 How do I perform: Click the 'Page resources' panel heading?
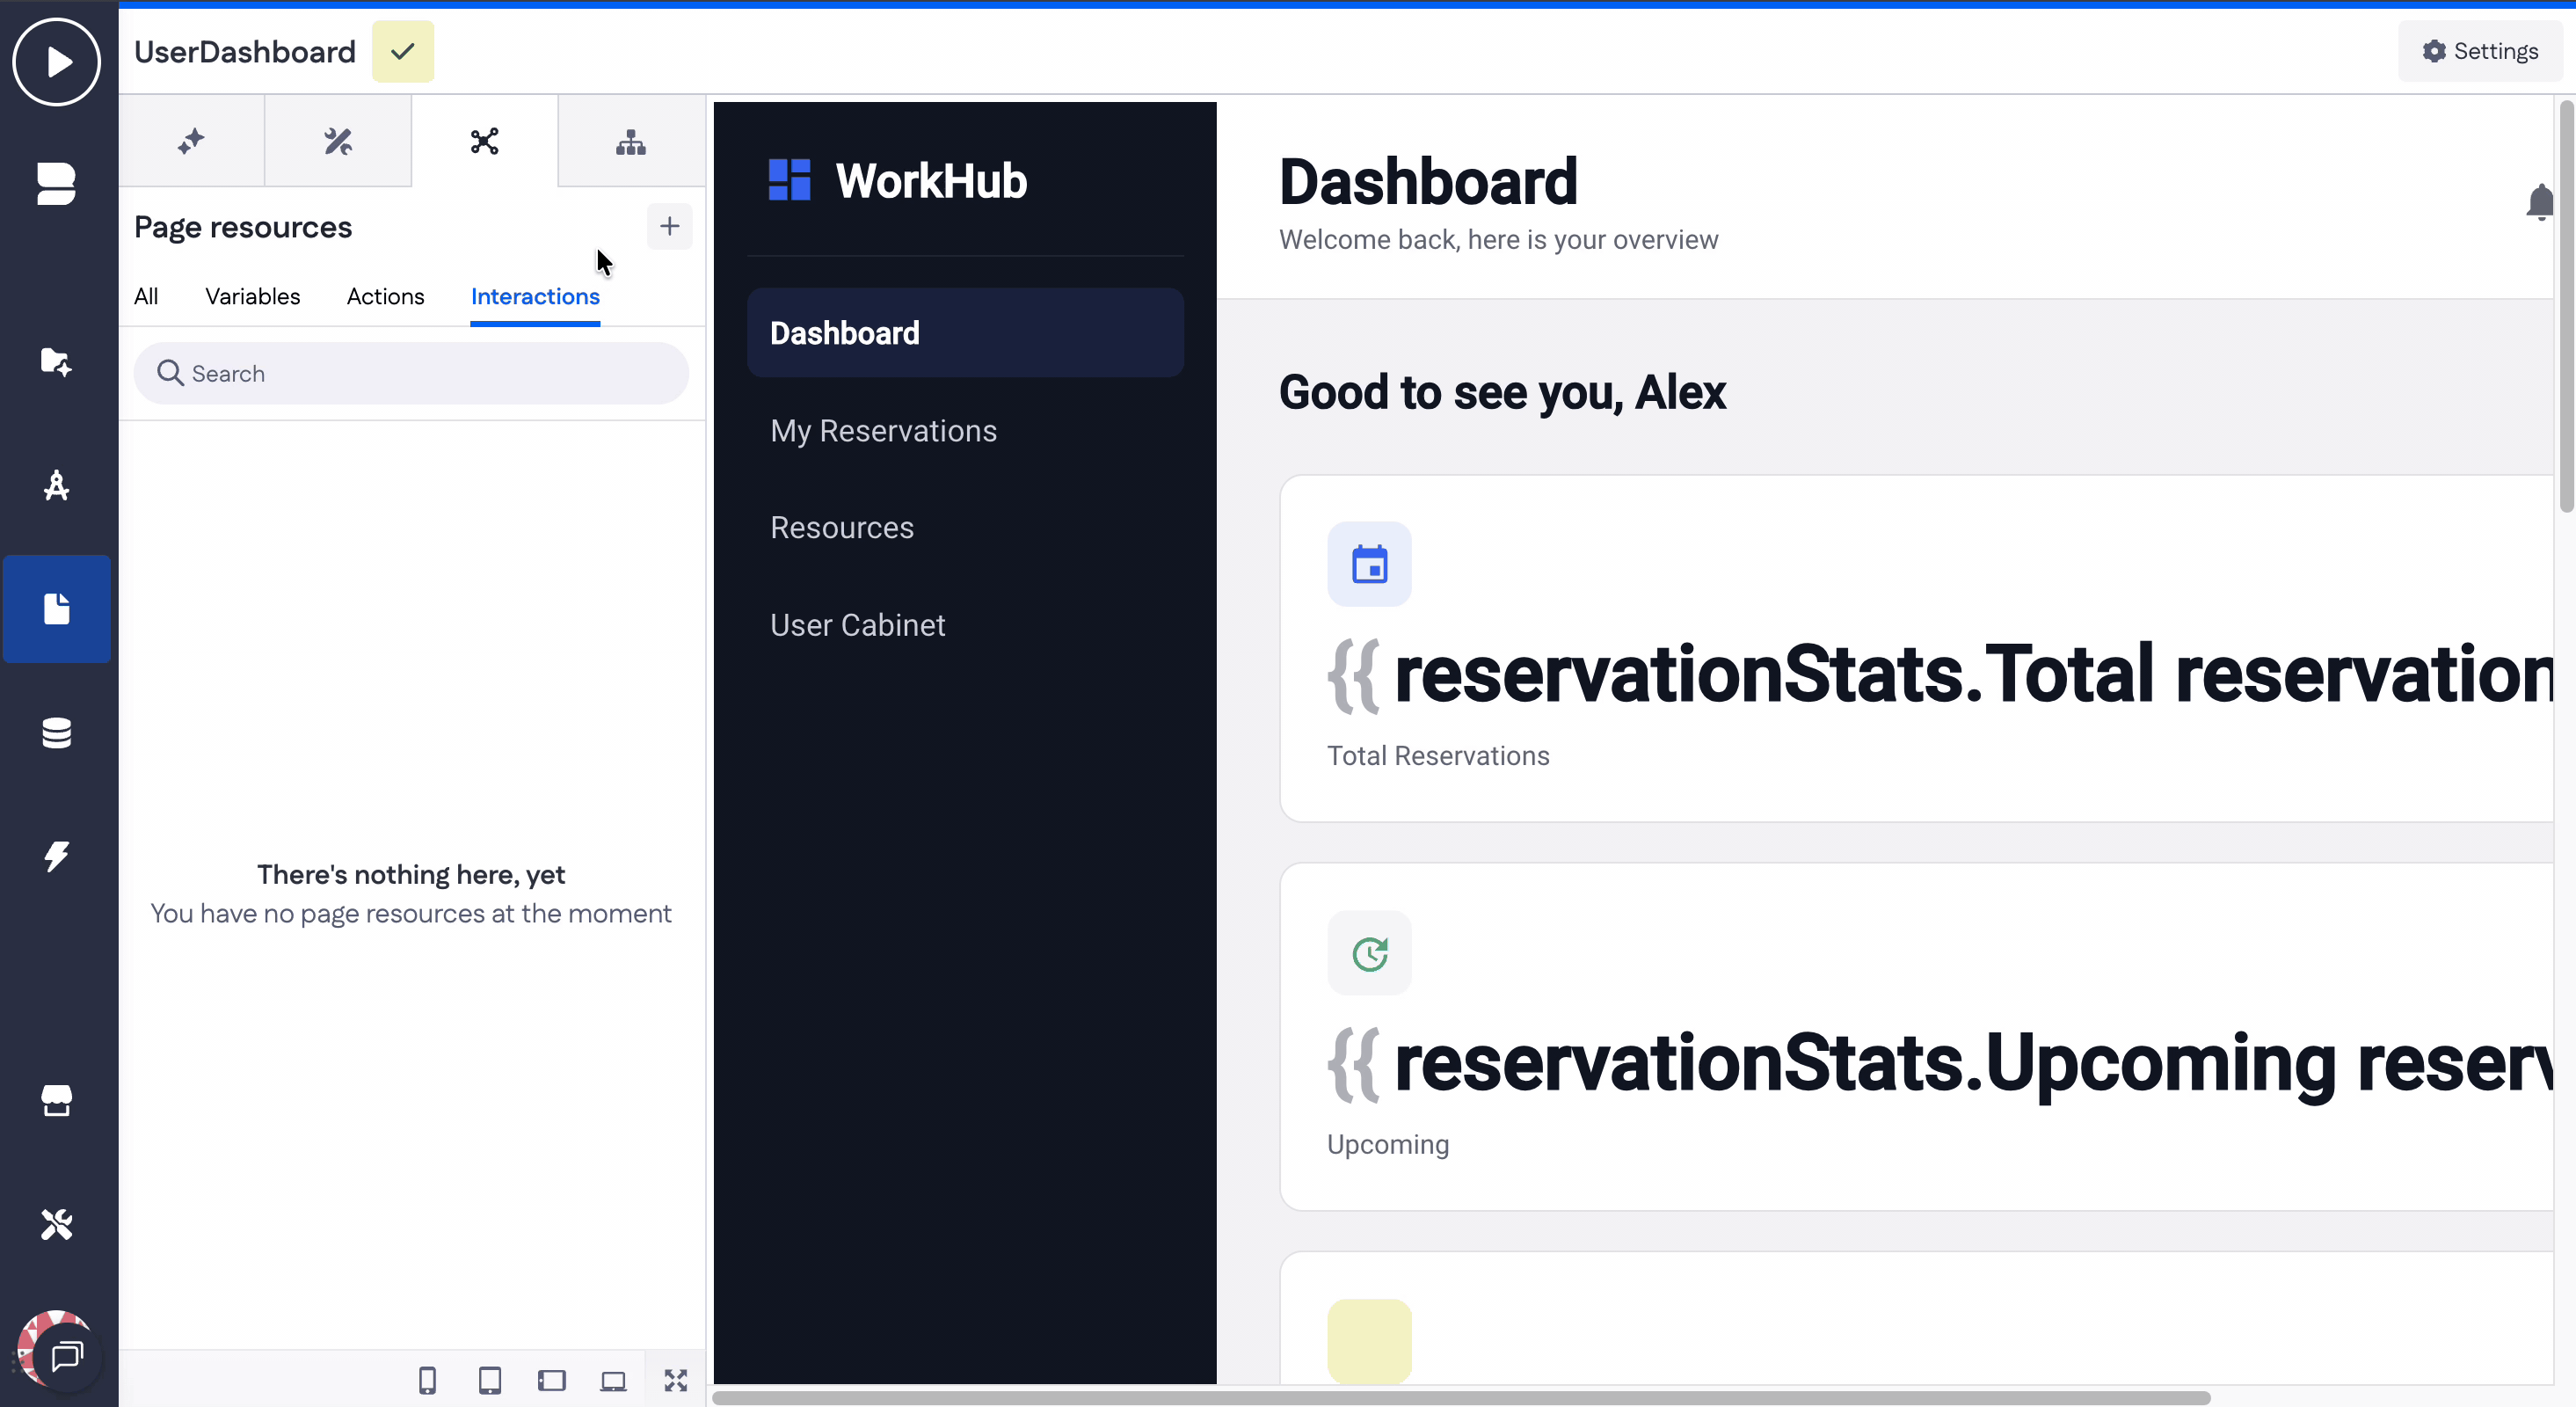(x=243, y=227)
